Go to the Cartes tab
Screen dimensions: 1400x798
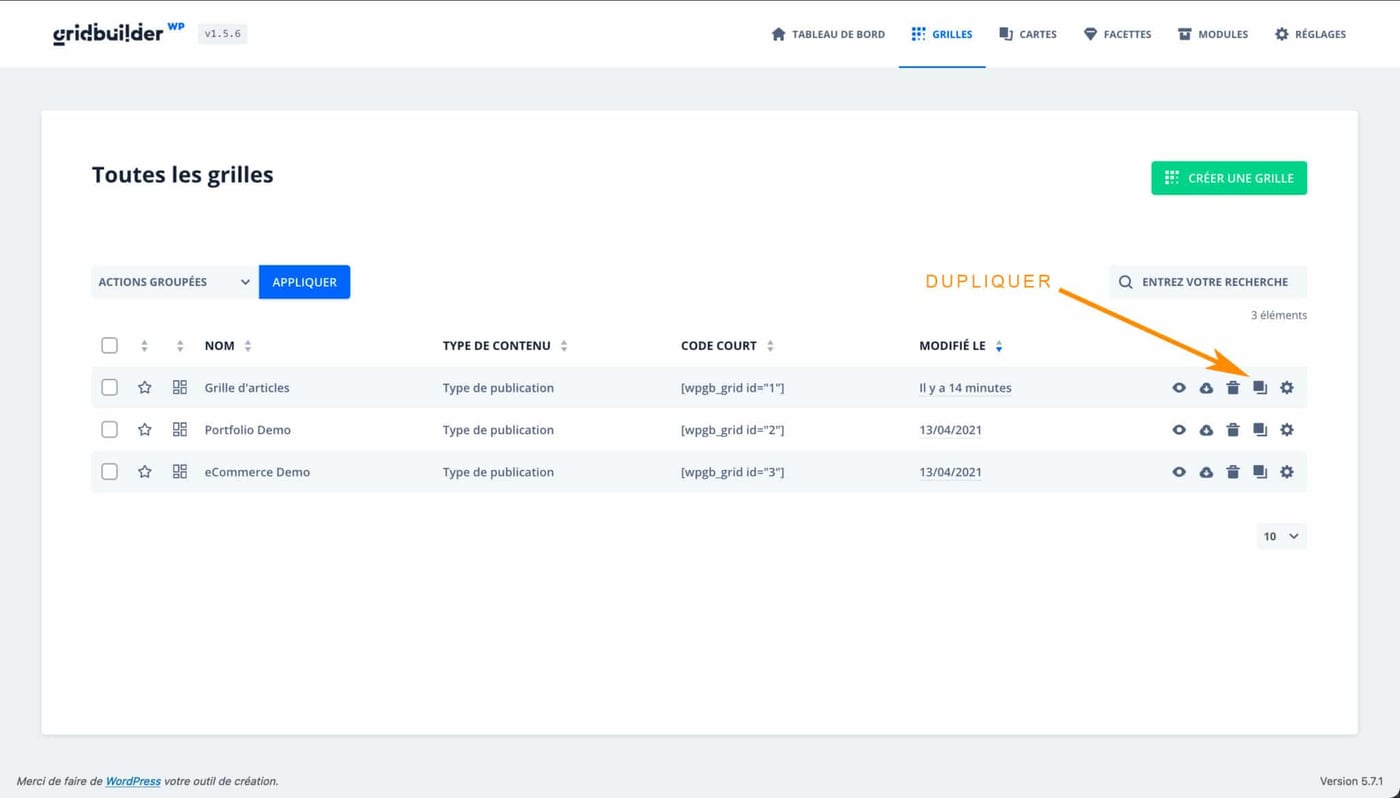1028,34
